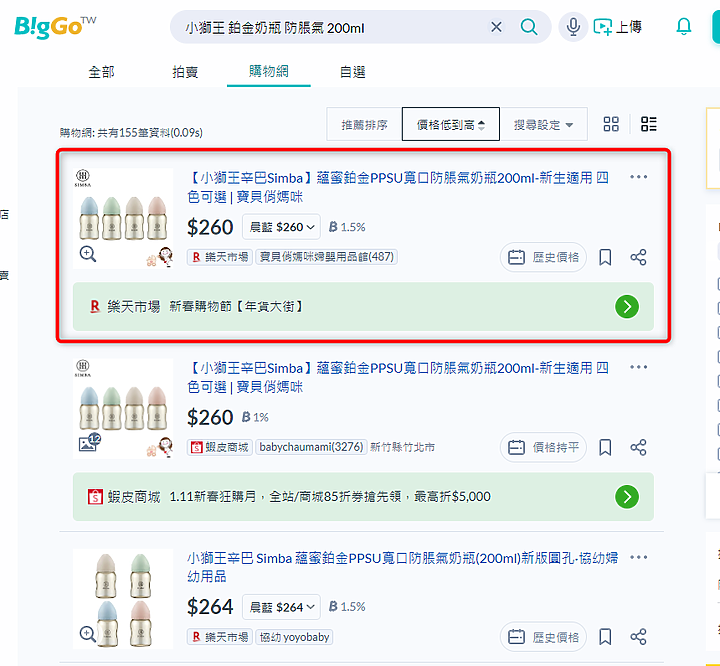Screen dimensions: 720x666
Task: Zoom the first product image magnifier icon
Action: coord(88,254)
